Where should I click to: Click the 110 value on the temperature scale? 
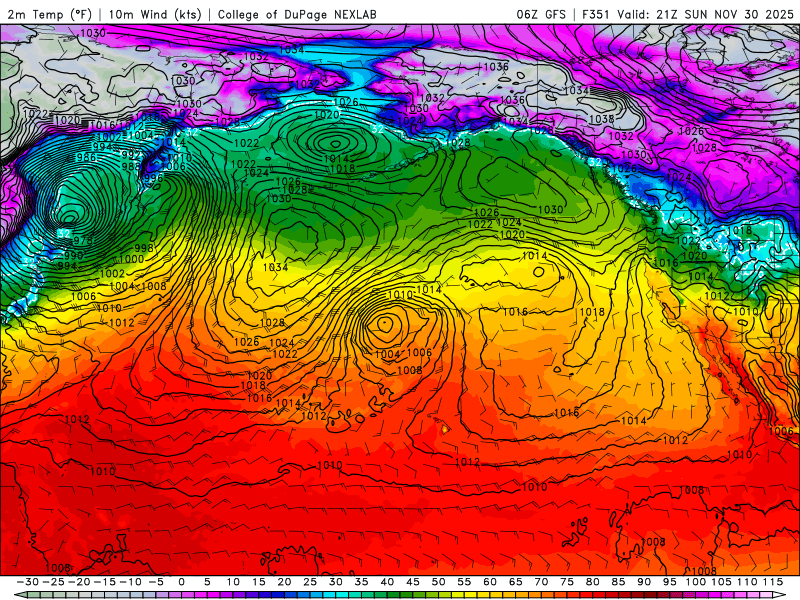747,582
